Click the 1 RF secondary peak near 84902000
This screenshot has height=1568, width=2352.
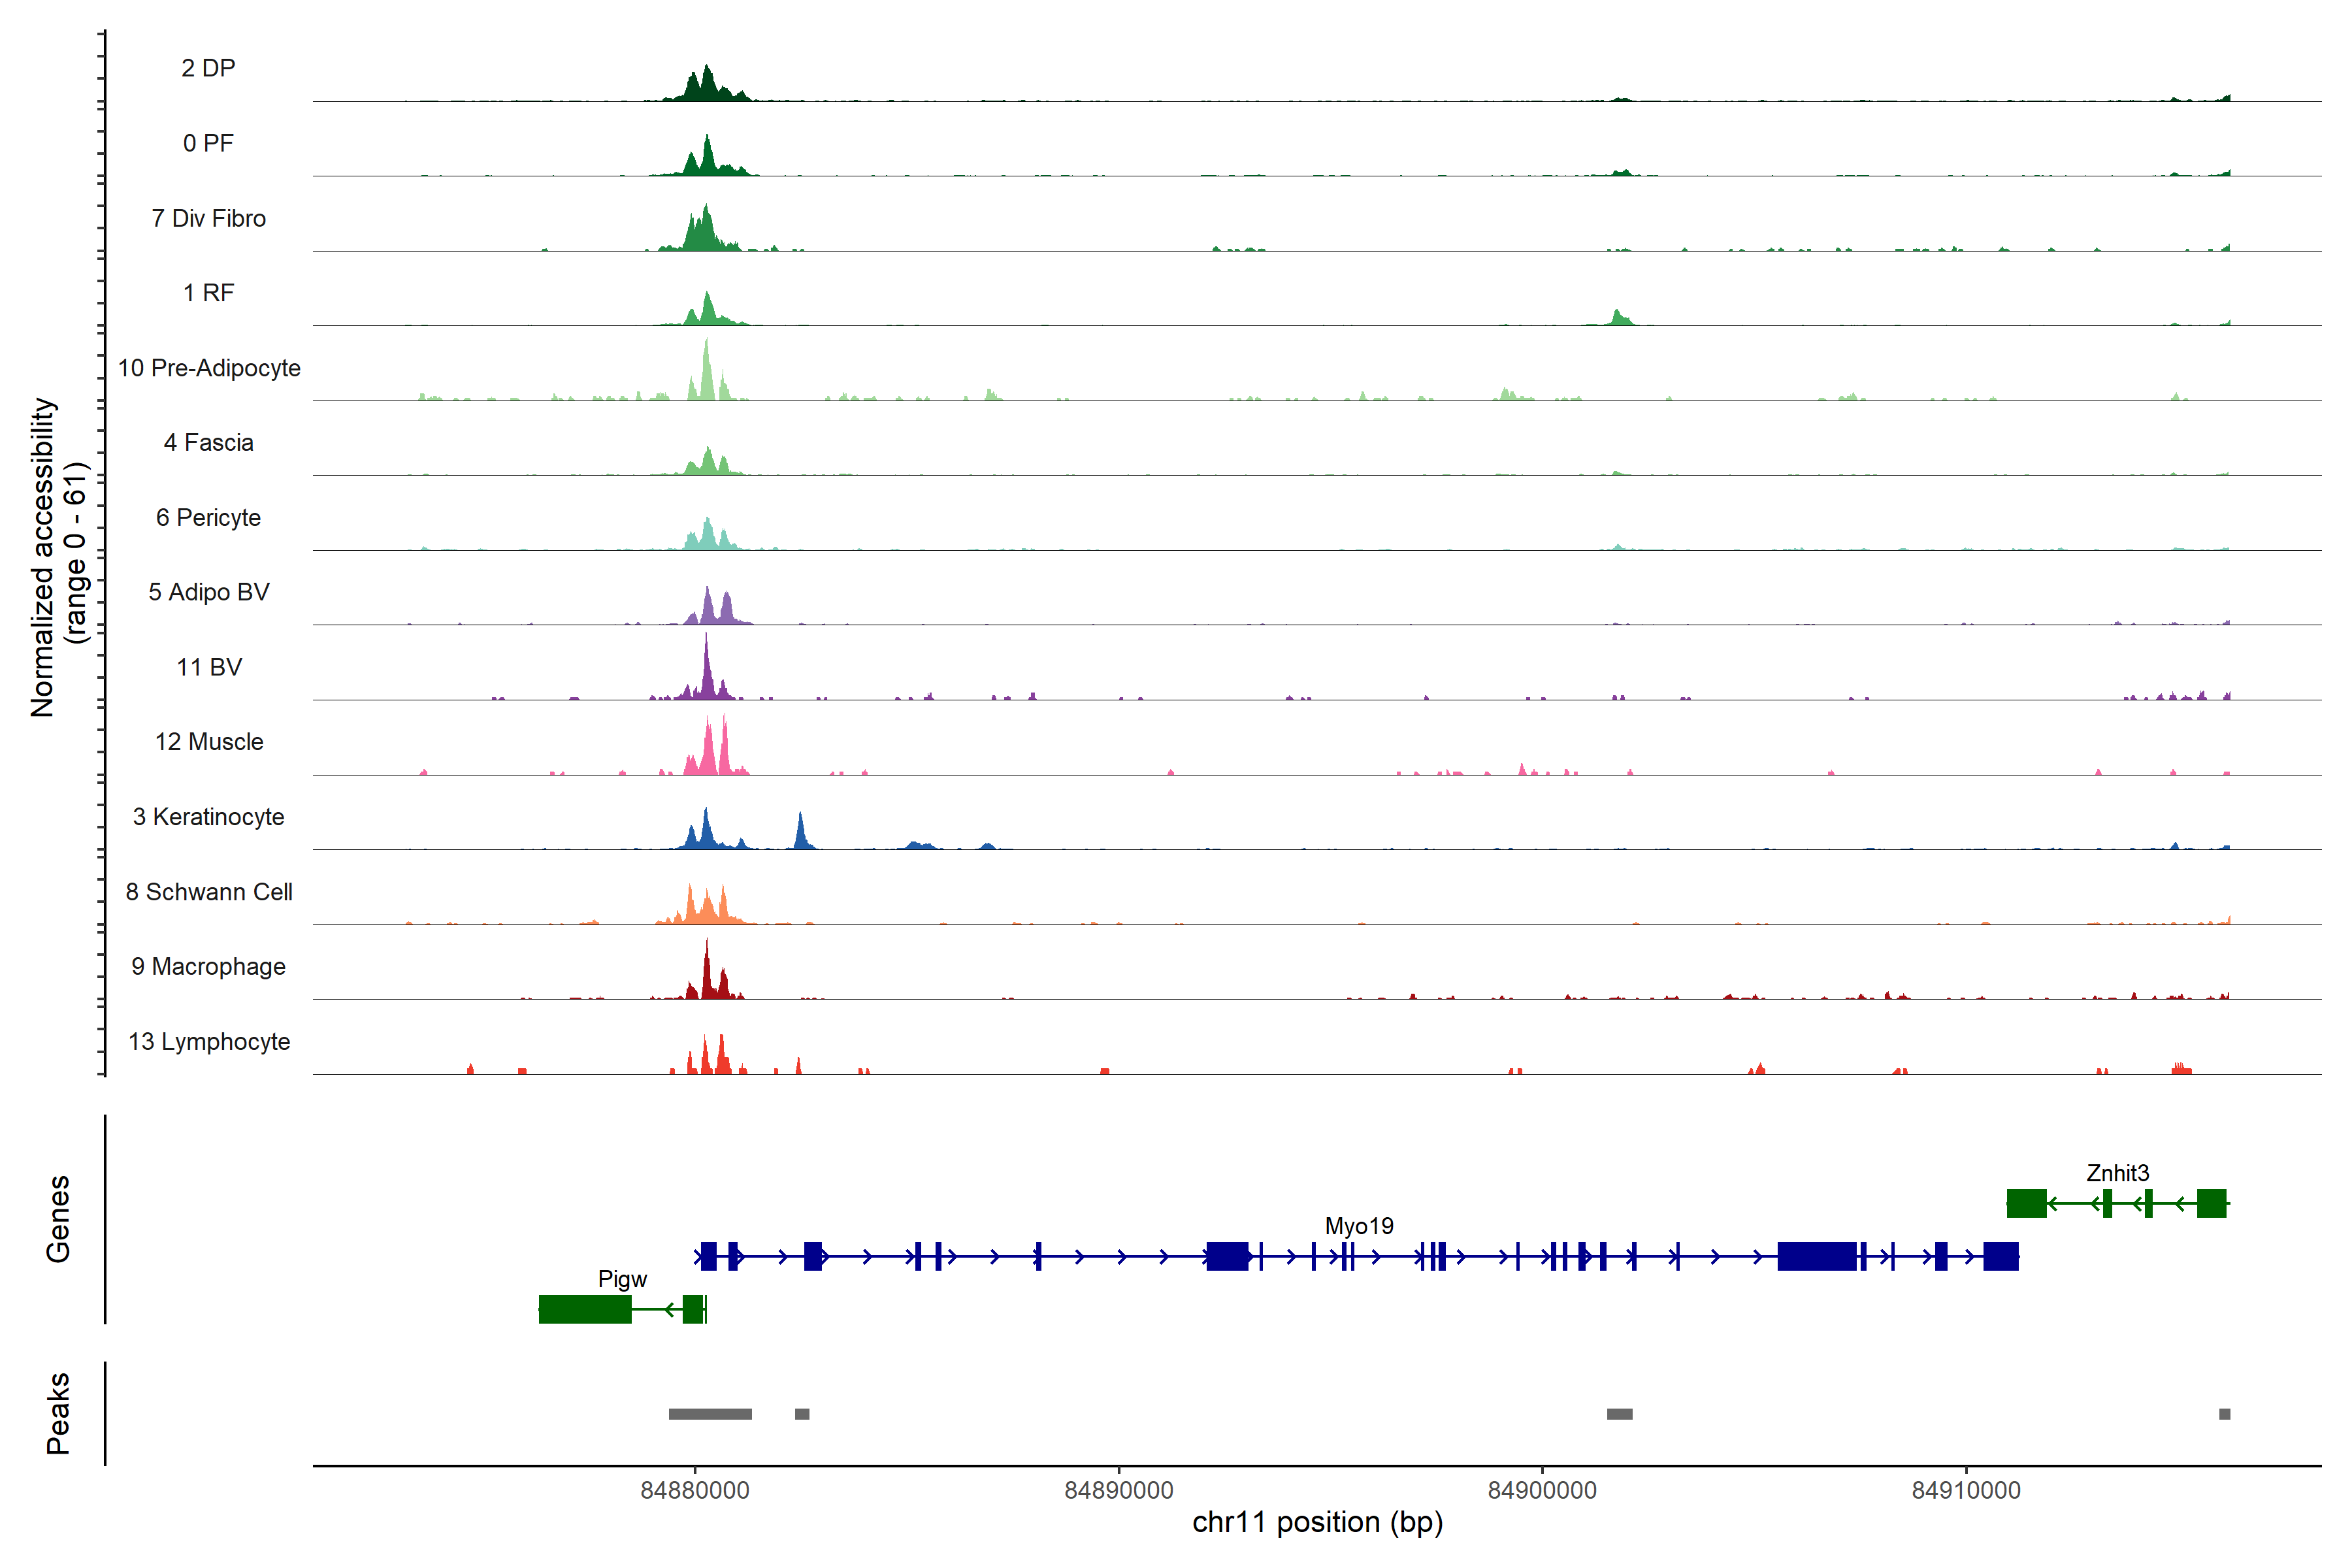[x=1618, y=318]
